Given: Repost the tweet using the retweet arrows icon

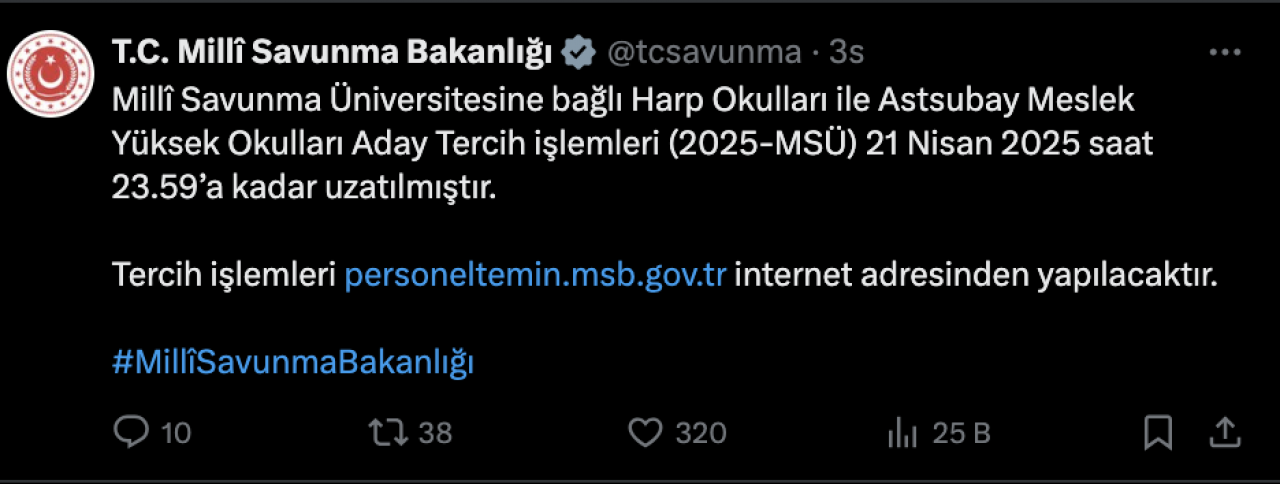Looking at the screenshot, I should point(387,432).
